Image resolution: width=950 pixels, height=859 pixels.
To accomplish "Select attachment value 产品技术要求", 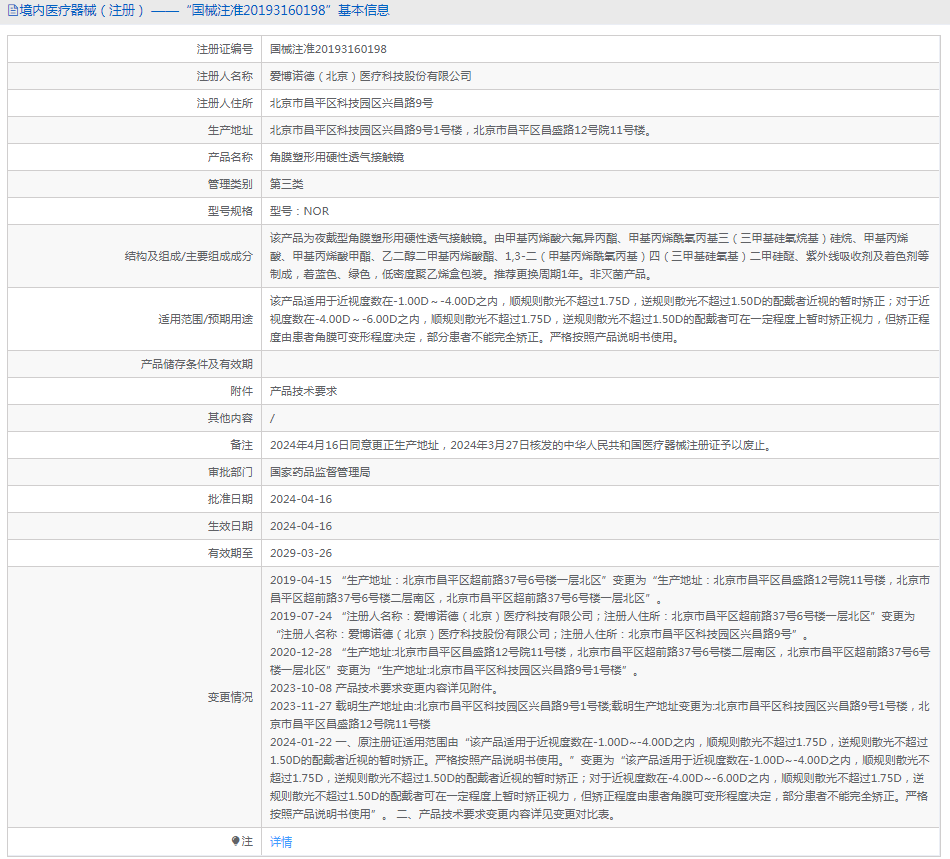I will pos(304,391).
